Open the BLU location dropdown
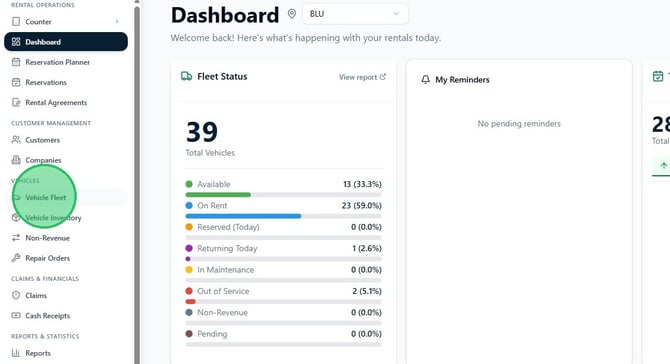The image size is (670, 364). [355, 14]
